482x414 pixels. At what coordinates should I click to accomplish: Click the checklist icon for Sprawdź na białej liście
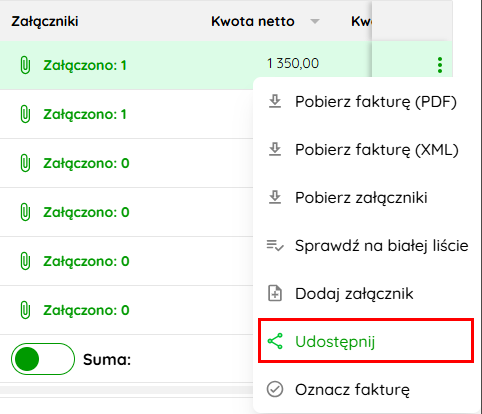pos(275,246)
